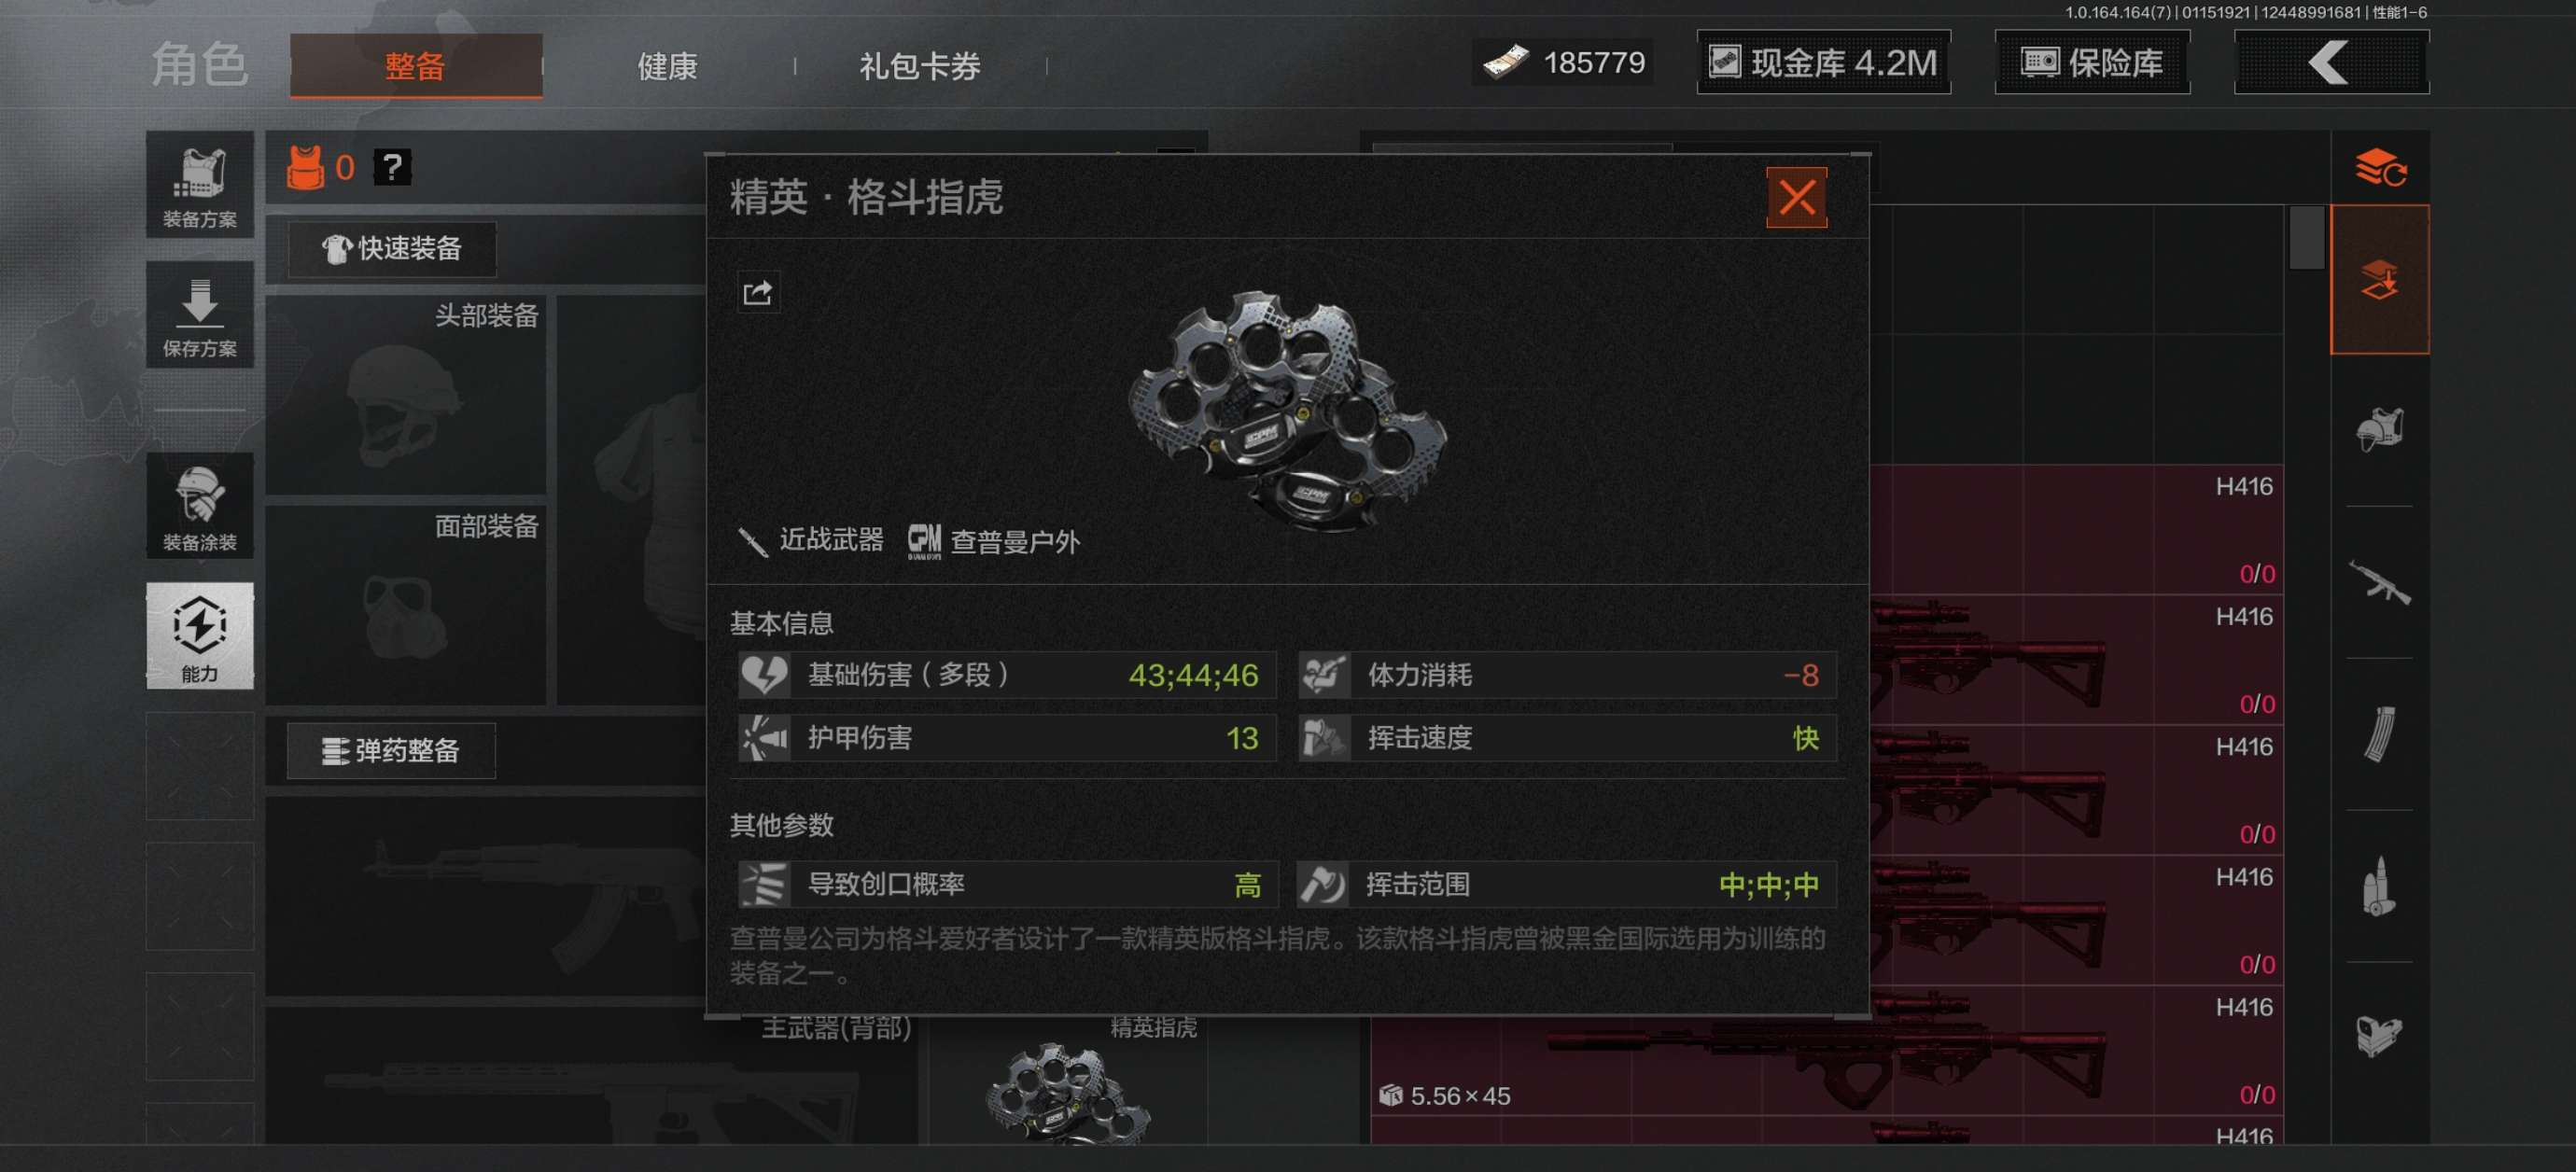Open the 保险库 safe button
This screenshot has height=1172, width=2576.
click(x=2092, y=63)
